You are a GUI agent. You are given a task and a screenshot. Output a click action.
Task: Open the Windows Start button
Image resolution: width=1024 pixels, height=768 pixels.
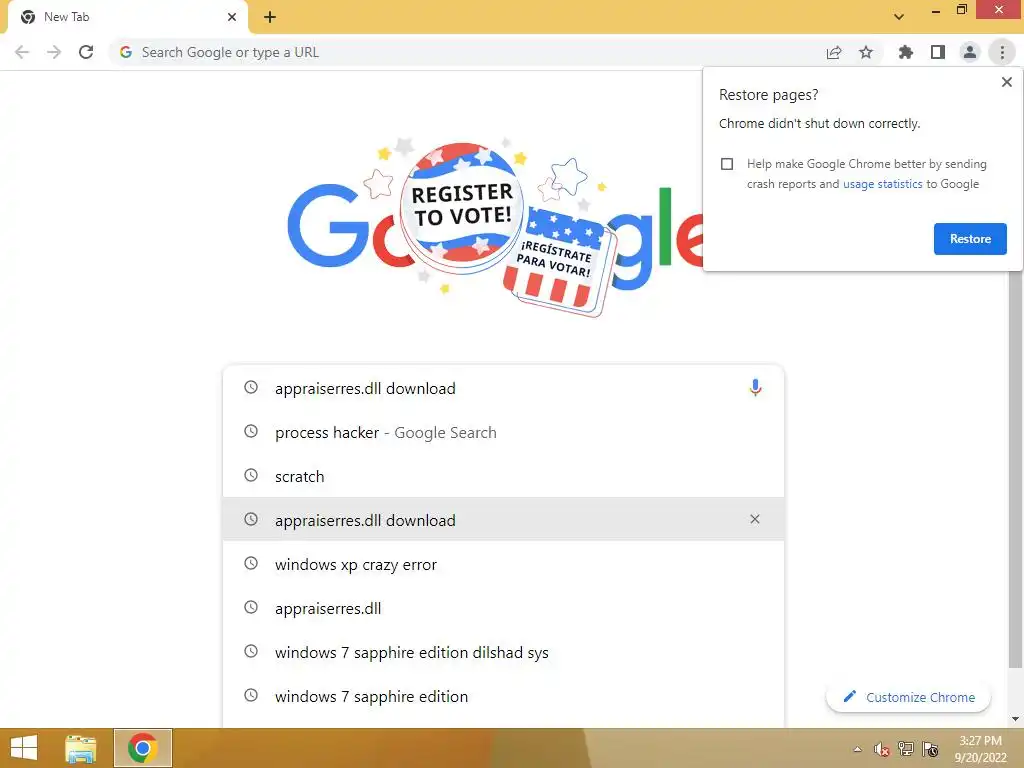tap(24, 748)
